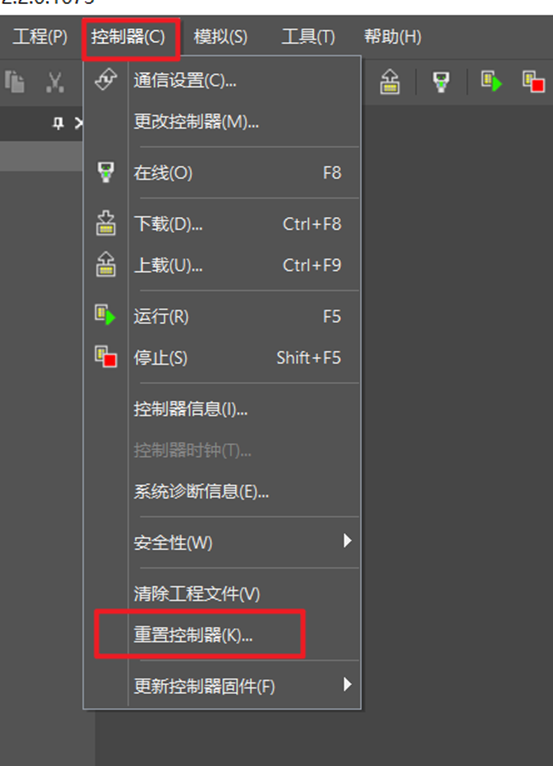
Task: Click the green run toolbar icon
Action: click(x=491, y=81)
